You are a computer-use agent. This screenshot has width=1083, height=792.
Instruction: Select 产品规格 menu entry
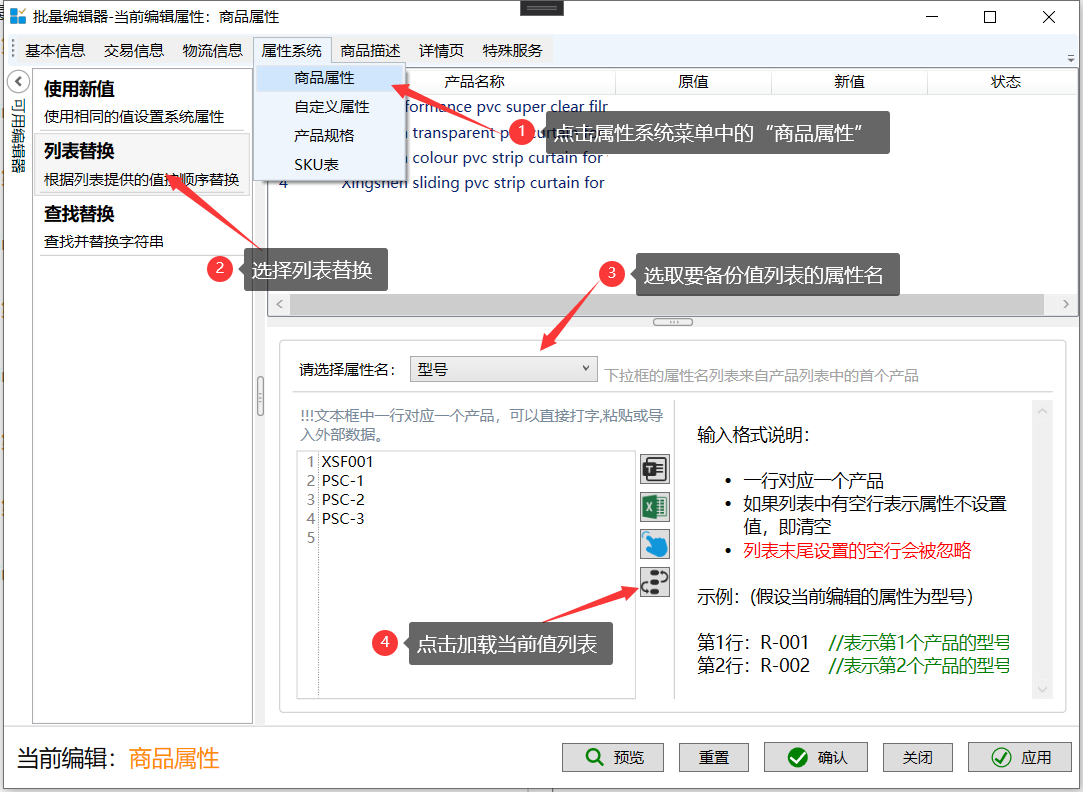pyautogui.click(x=324, y=136)
